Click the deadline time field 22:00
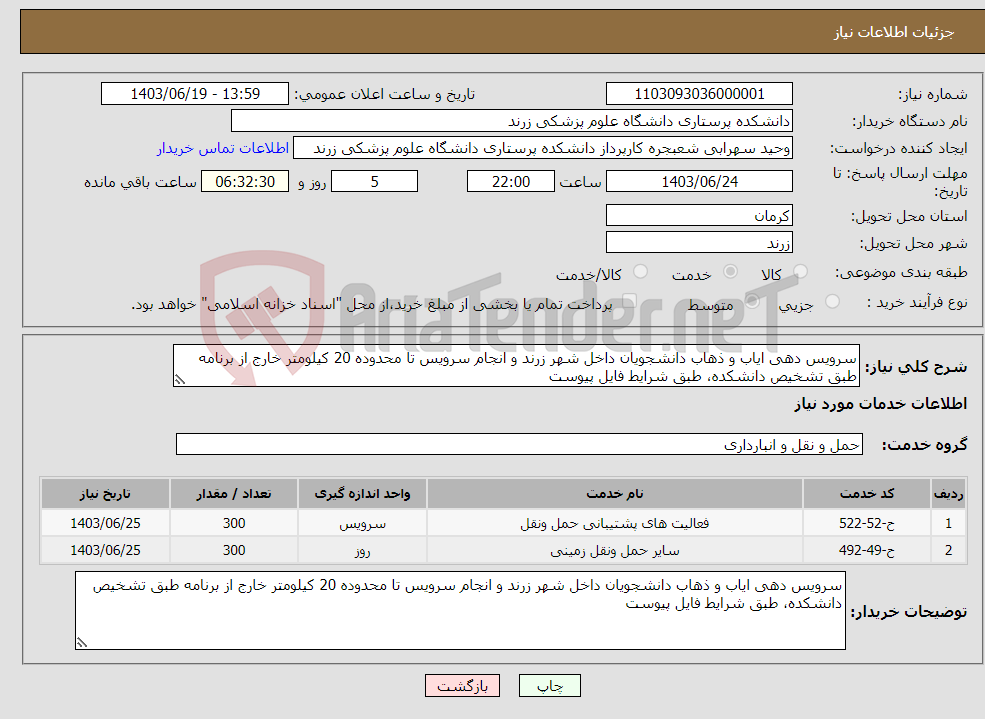The image size is (985, 719). pos(511,181)
